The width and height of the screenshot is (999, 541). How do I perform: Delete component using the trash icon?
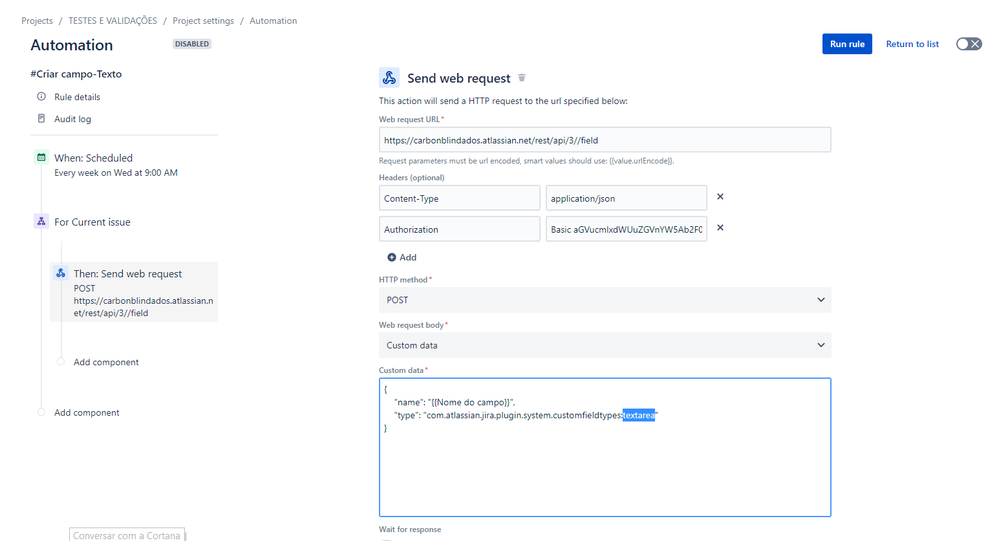coord(522,78)
